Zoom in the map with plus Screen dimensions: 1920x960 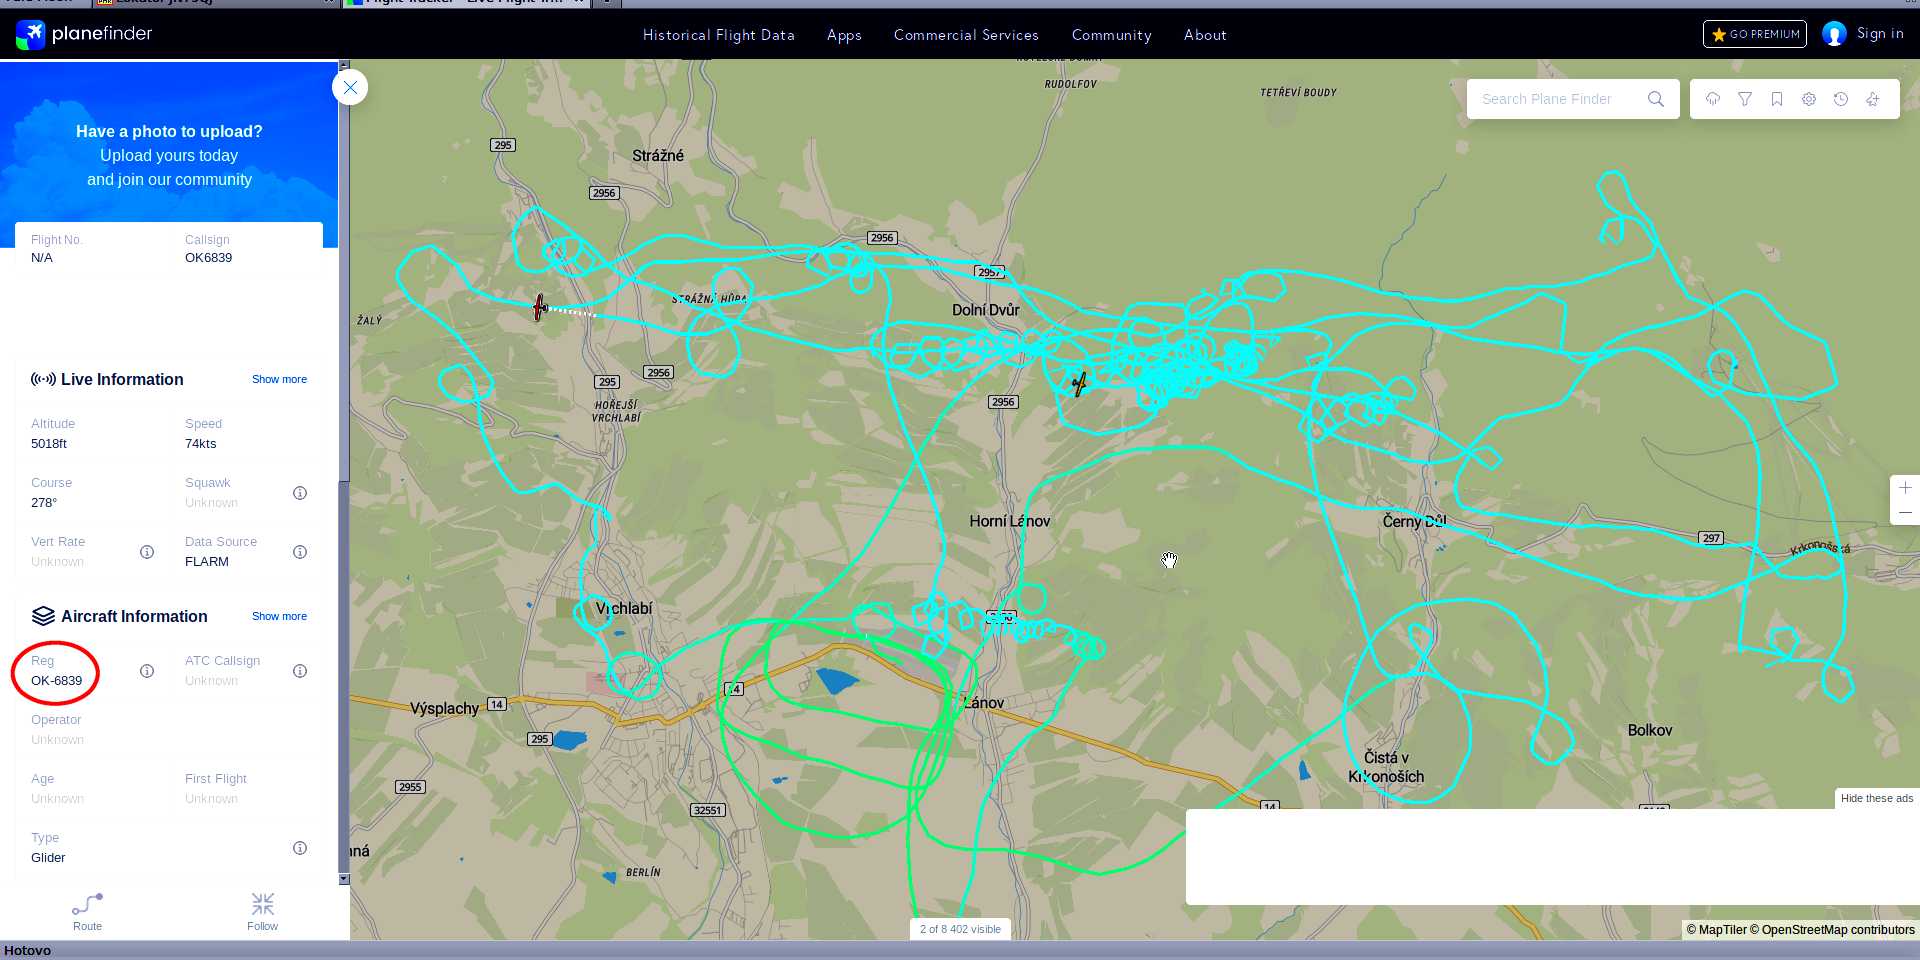click(x=1905, y=488)
